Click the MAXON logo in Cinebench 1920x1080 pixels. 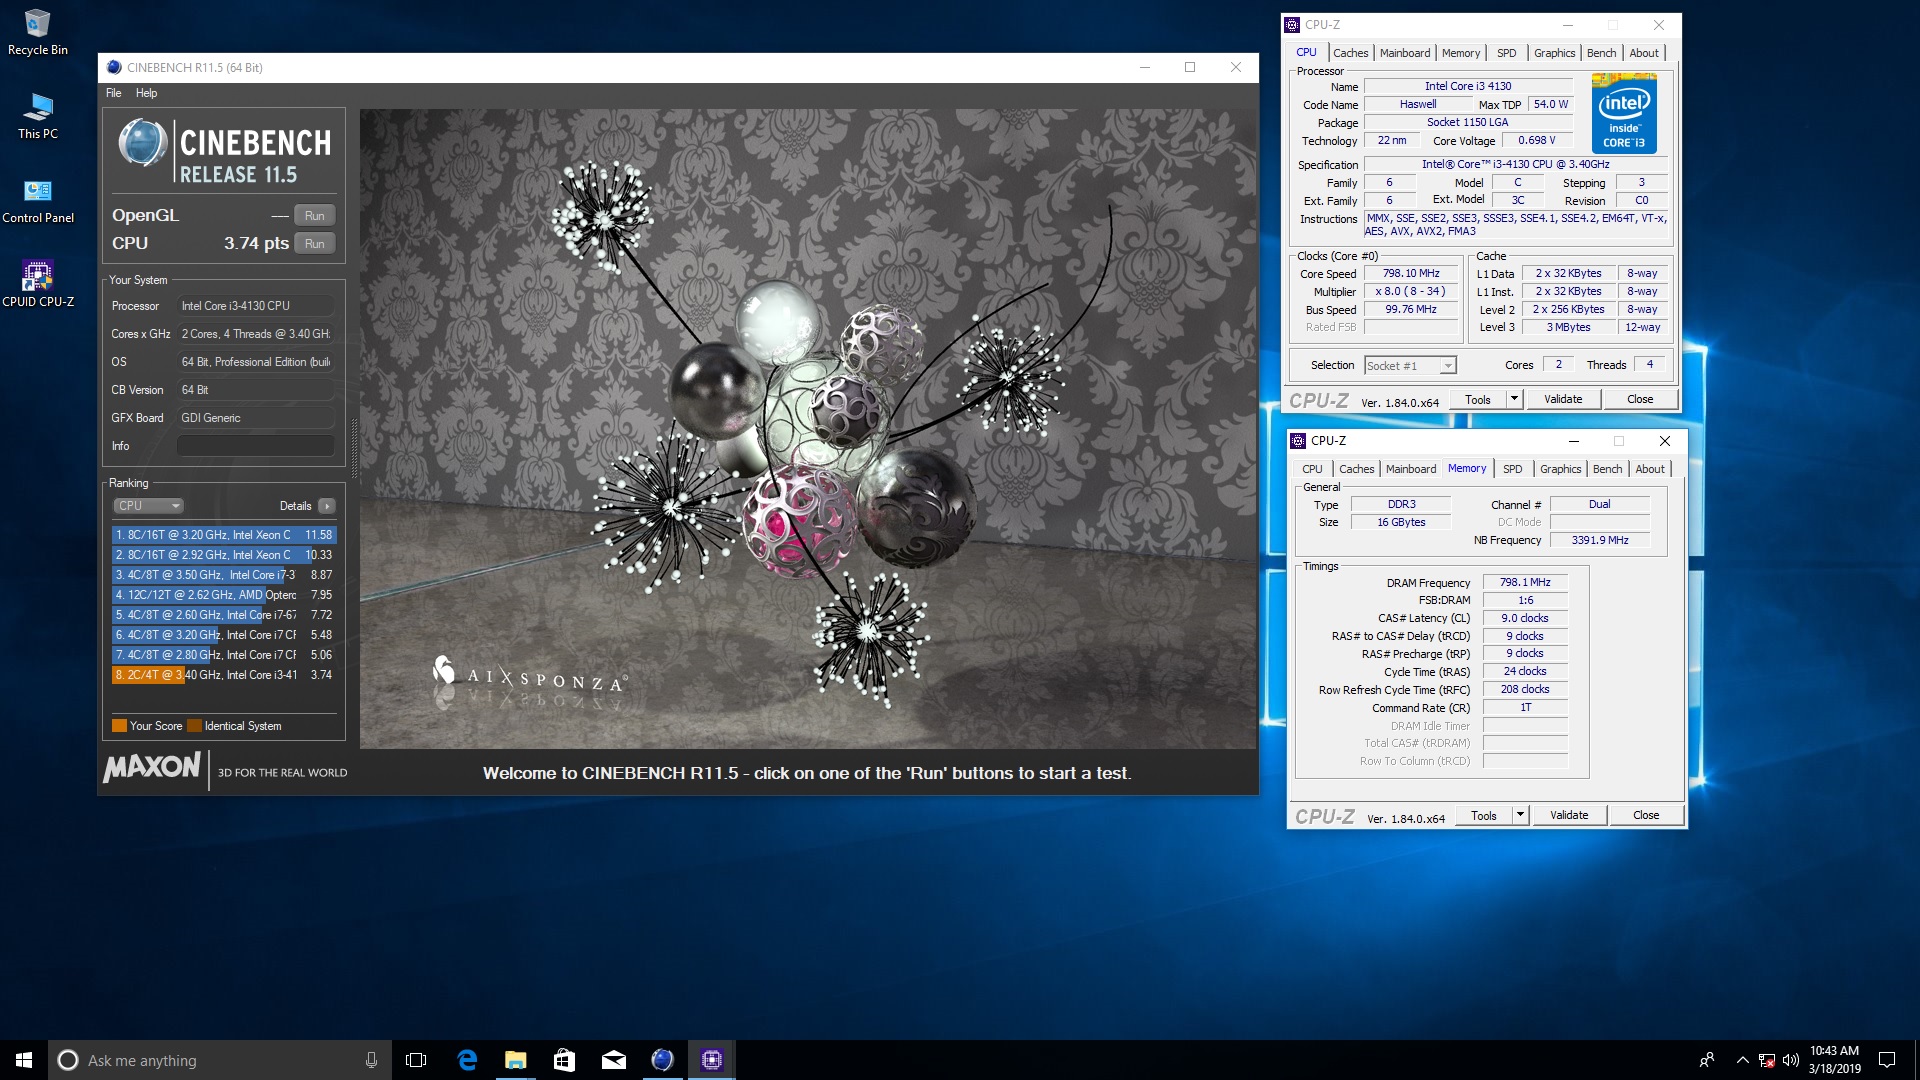(x=152, y=767)
